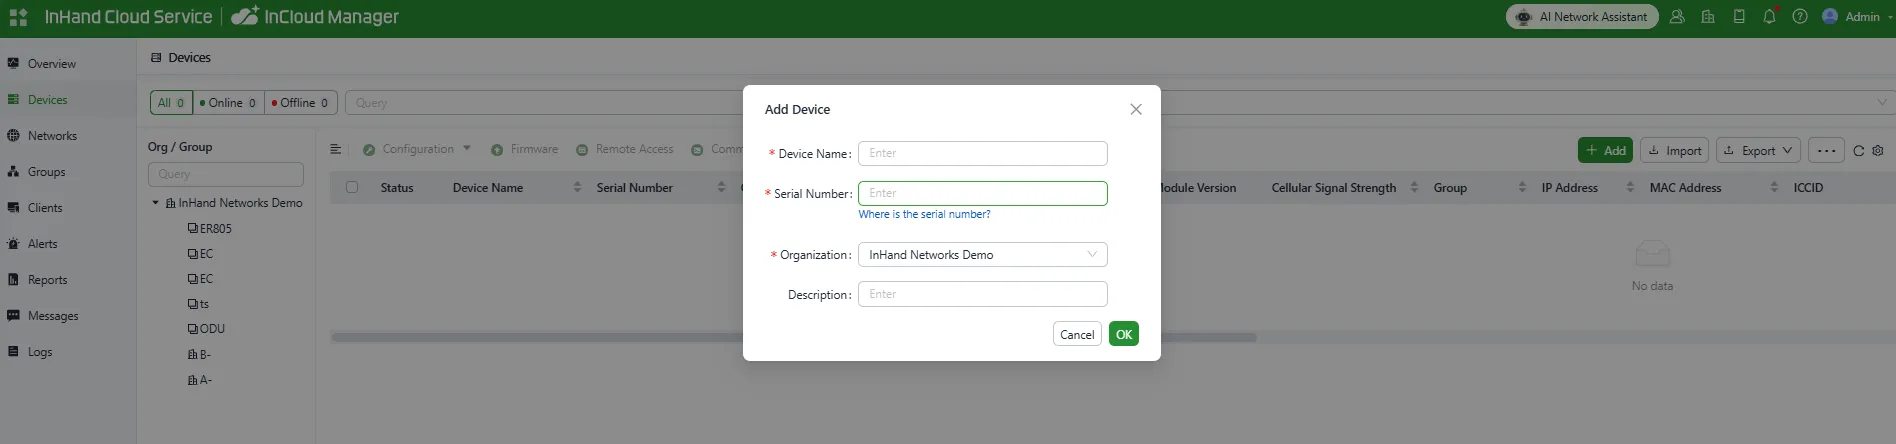Sort by Cellular Signal Strength column

click(1414, 187)
